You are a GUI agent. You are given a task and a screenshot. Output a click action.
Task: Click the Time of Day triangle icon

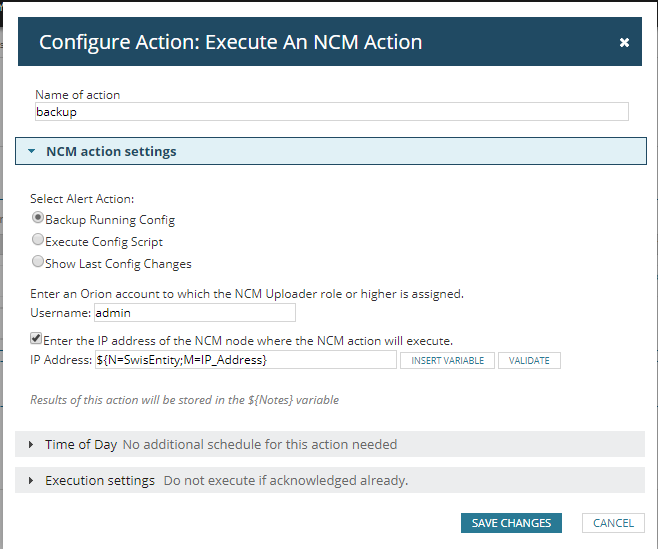(32, 444)
